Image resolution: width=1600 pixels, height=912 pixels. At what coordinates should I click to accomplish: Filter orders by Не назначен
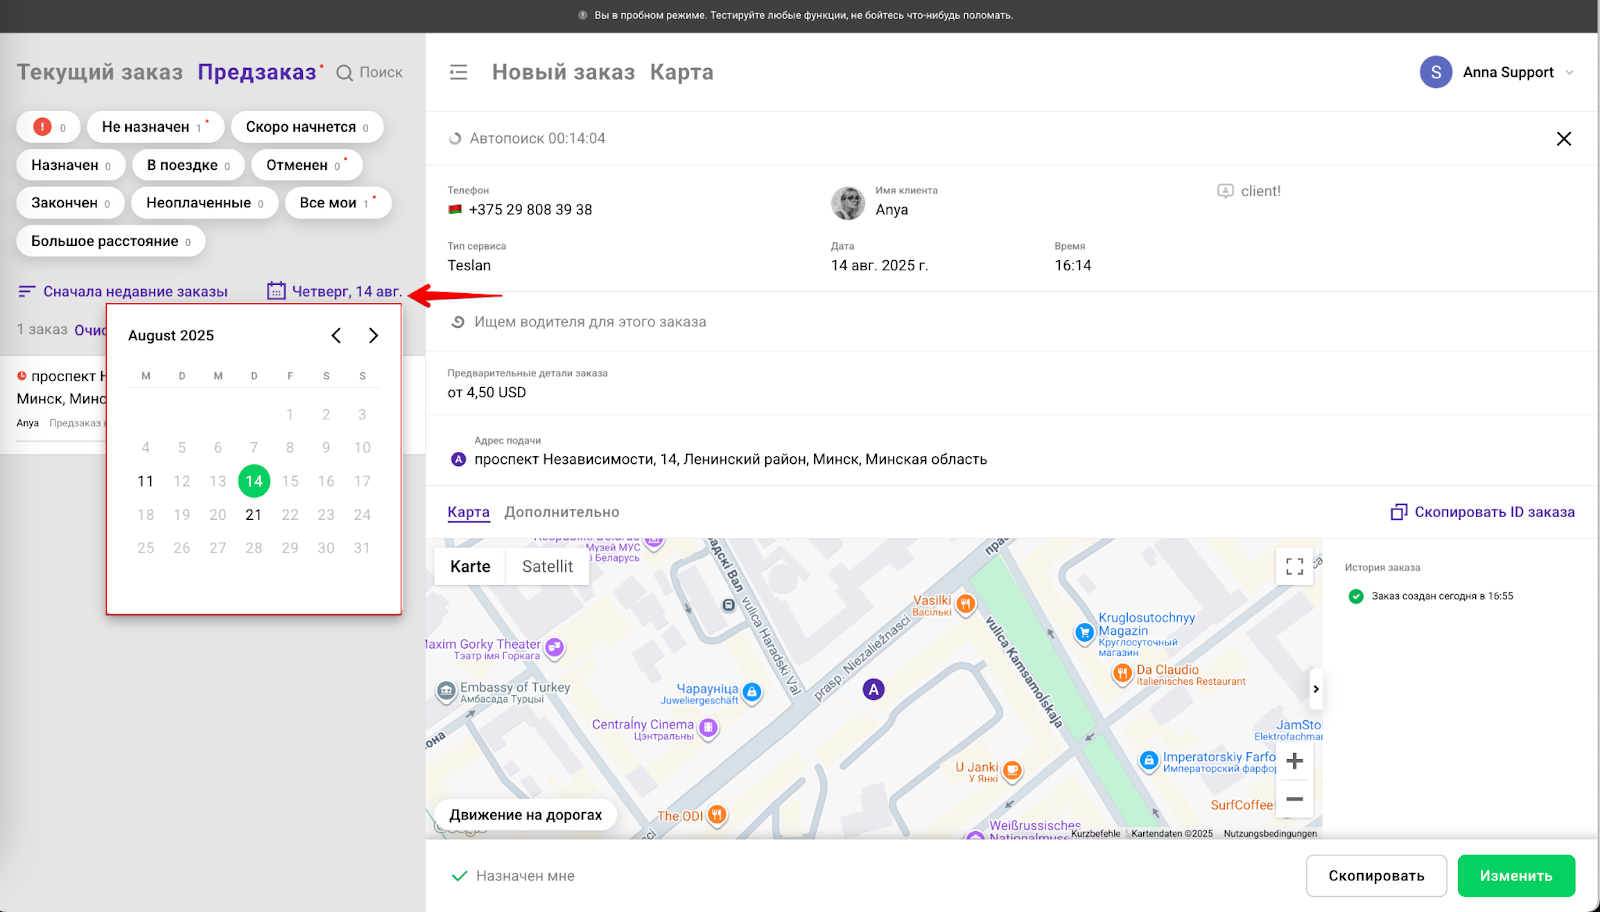coord(155,127)
